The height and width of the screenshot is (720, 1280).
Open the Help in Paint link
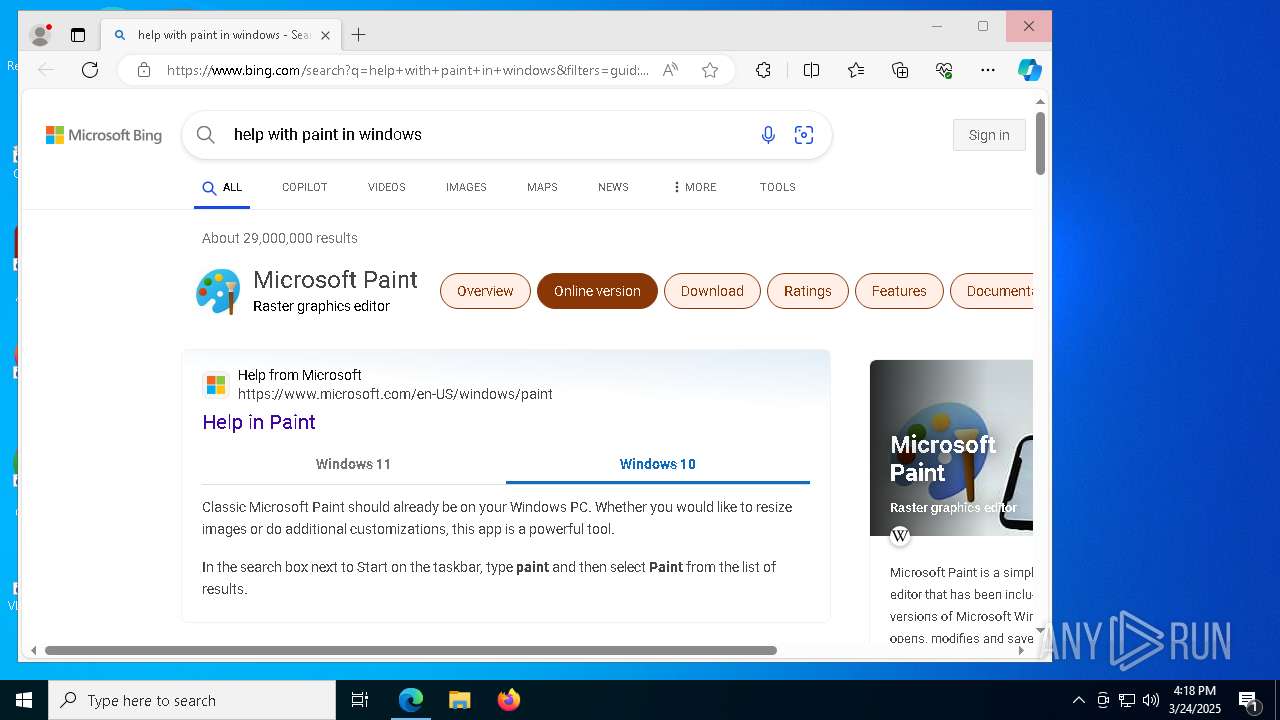259,422
